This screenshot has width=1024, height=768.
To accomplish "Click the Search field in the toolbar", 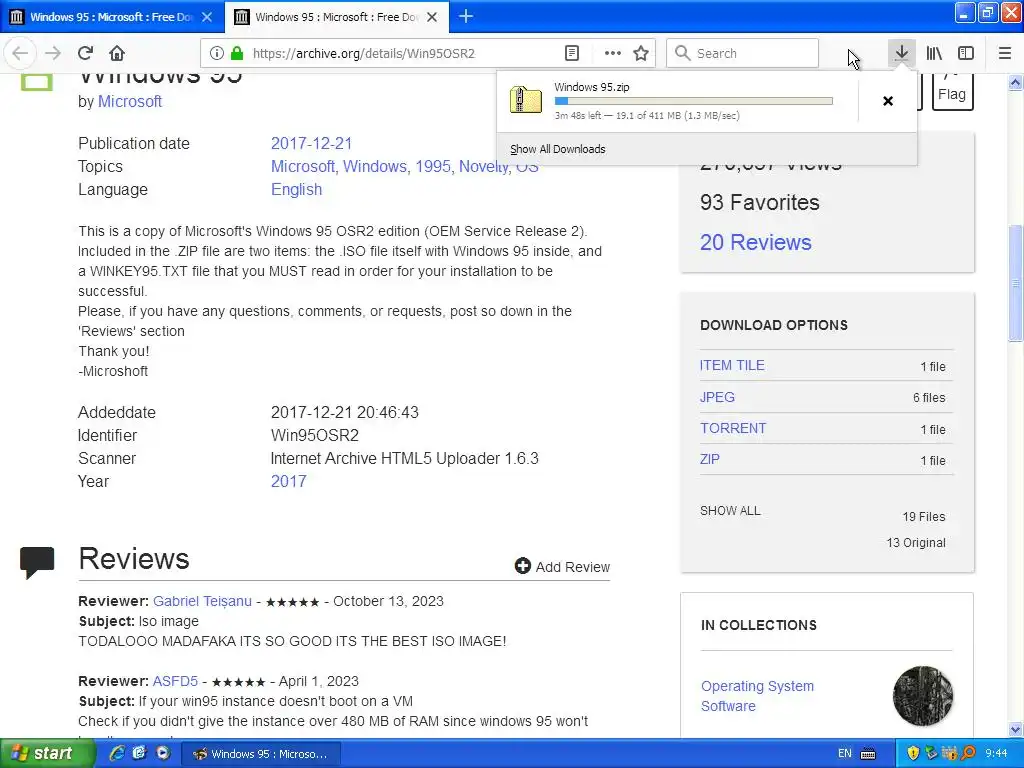I will point(743,53).
